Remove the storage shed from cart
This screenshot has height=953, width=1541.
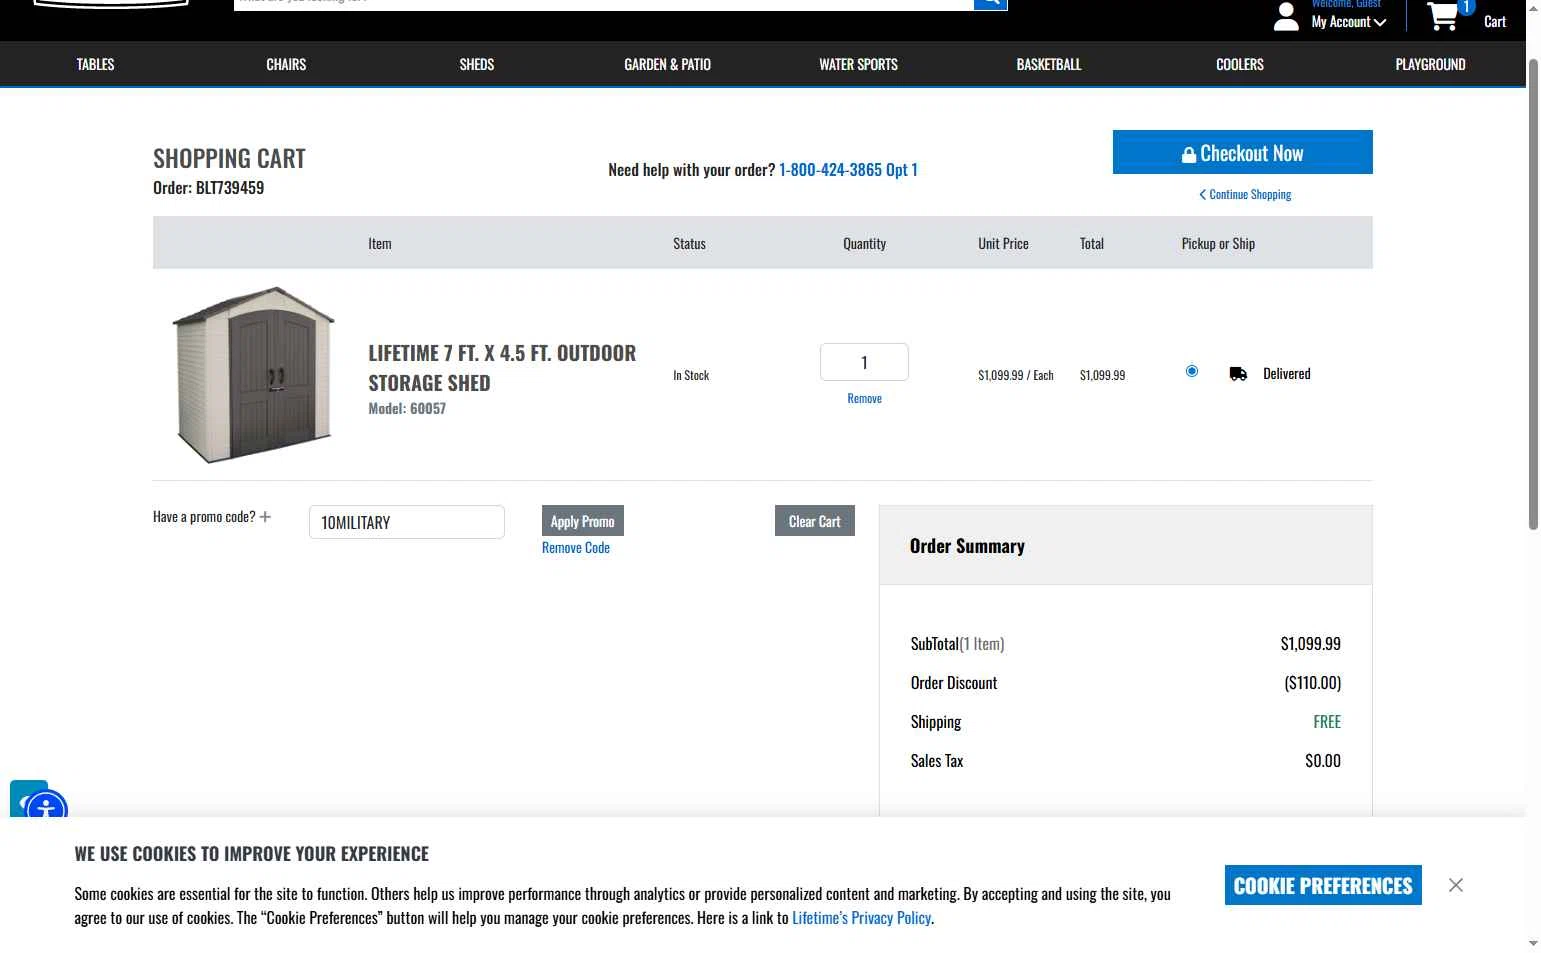(x=864, y=398)
